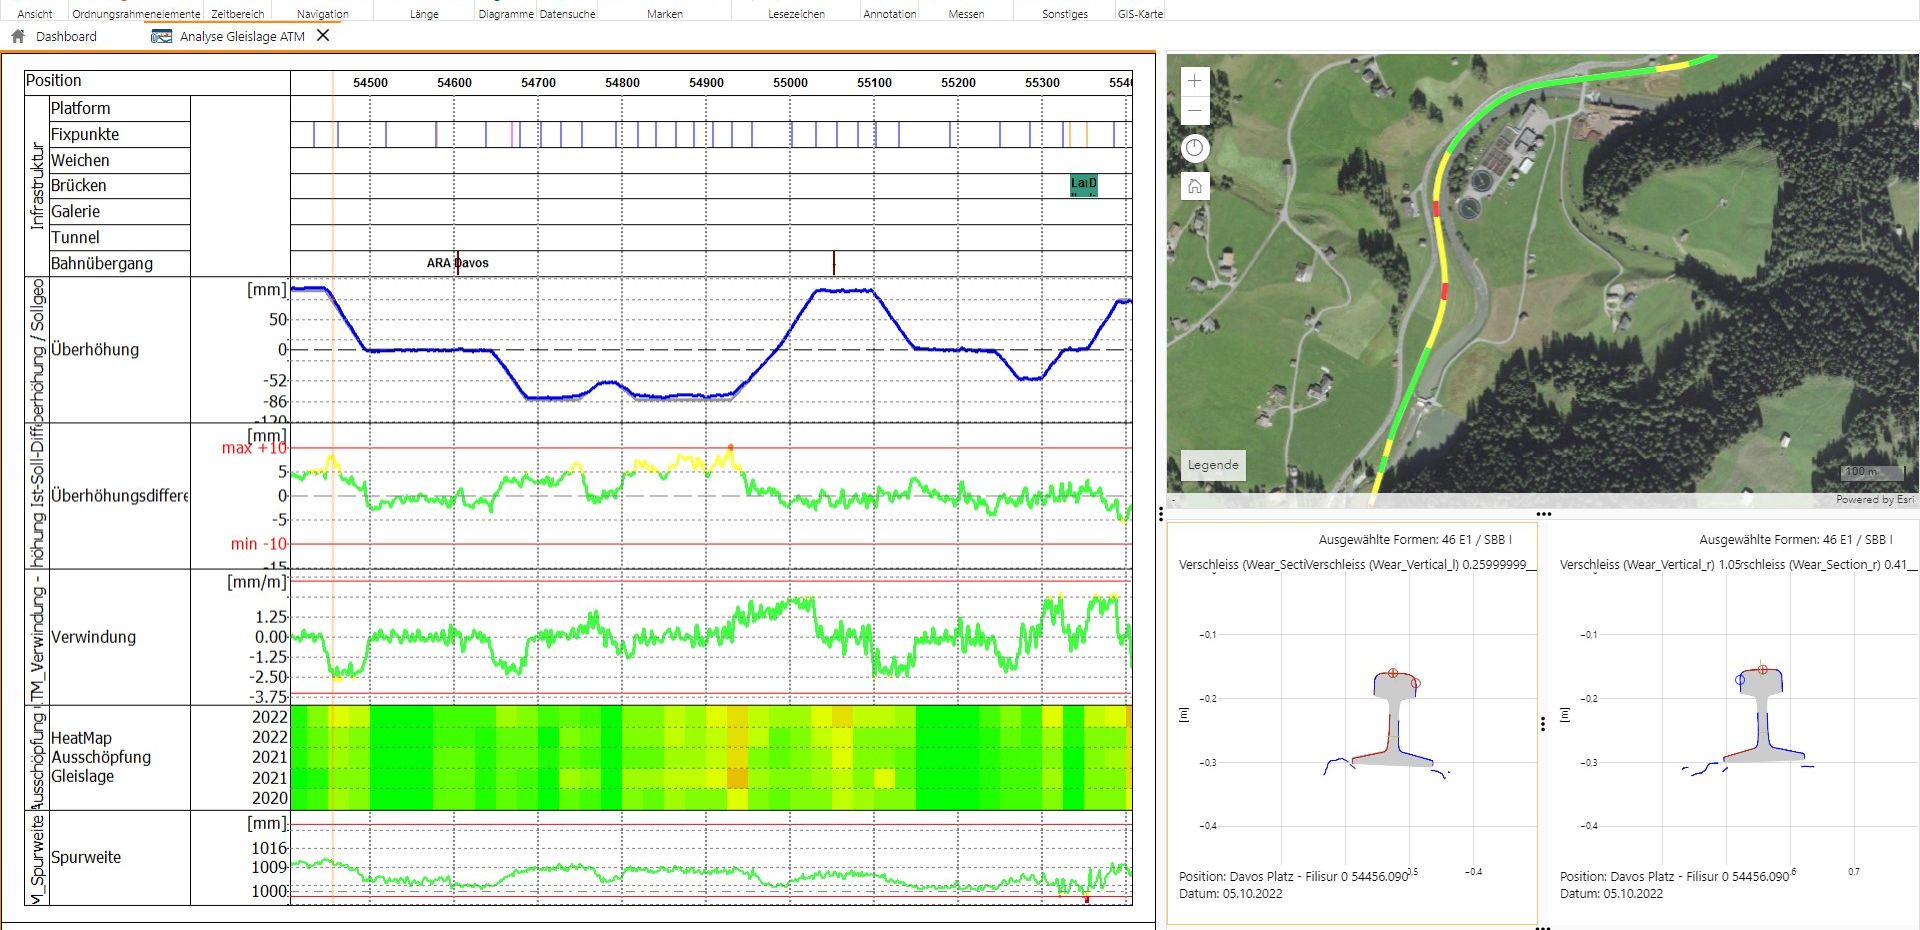Open the Annotation ribbon group
The width and height of the screenshot is (1920, 930).
point(890,14)
